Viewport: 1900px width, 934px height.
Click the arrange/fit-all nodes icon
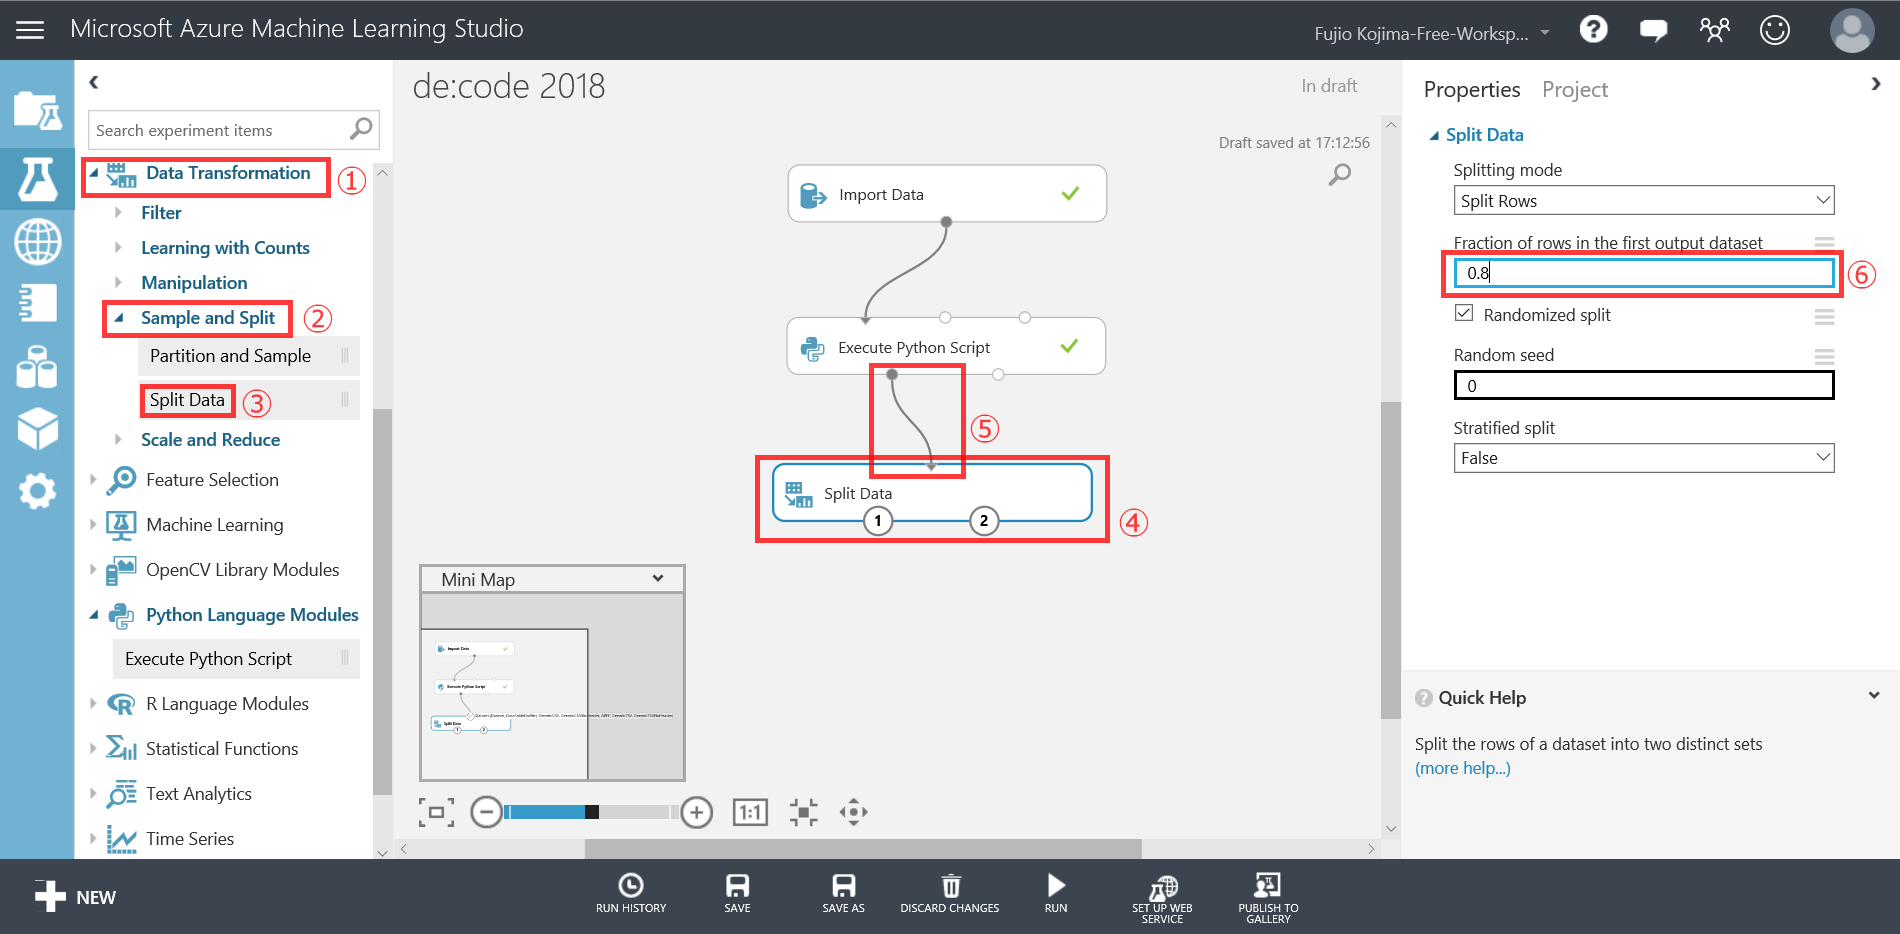coord(803,812)
